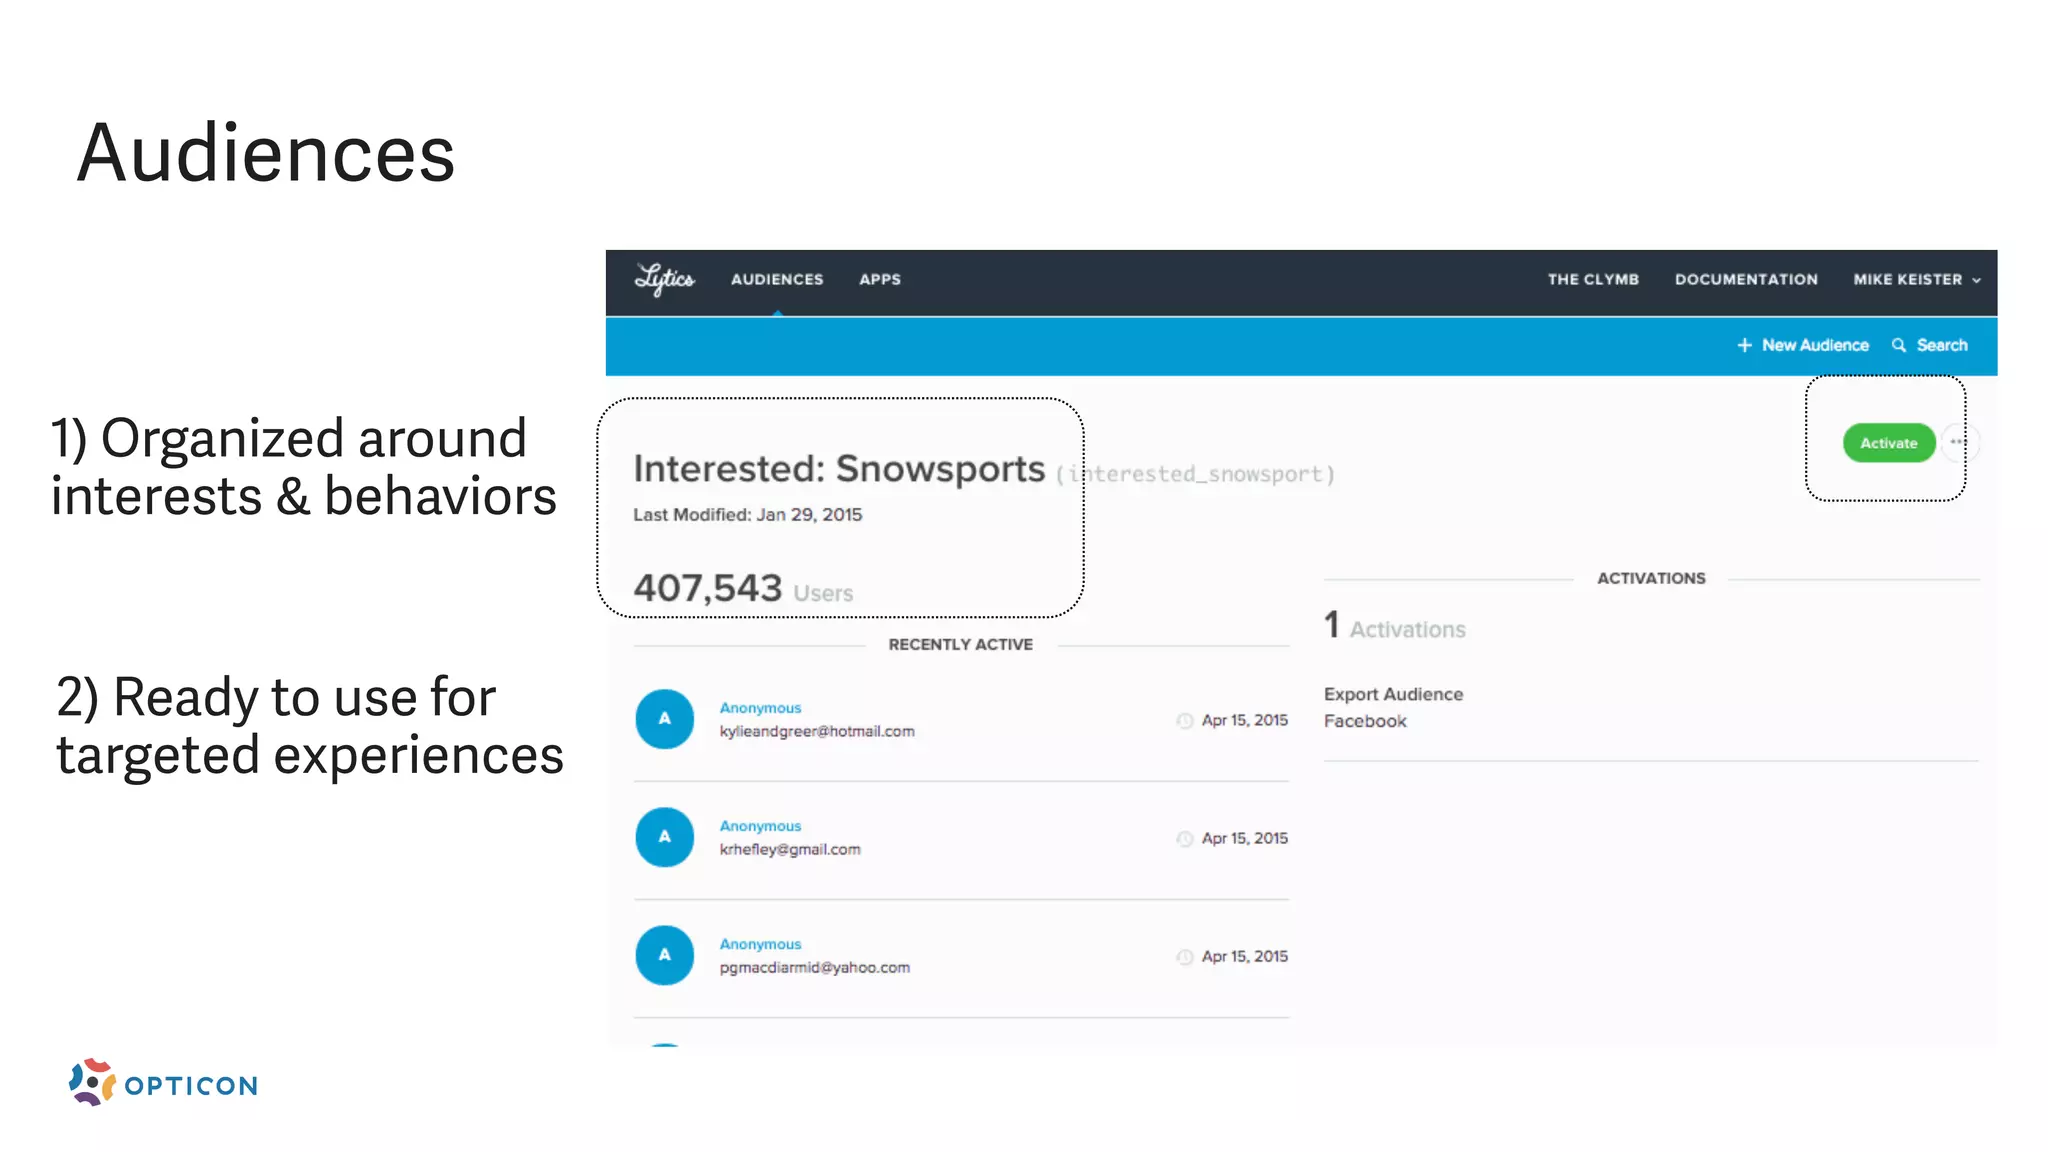Click New Audience button
This screenshot has height=1152, width=2048.
point(1803,345)
